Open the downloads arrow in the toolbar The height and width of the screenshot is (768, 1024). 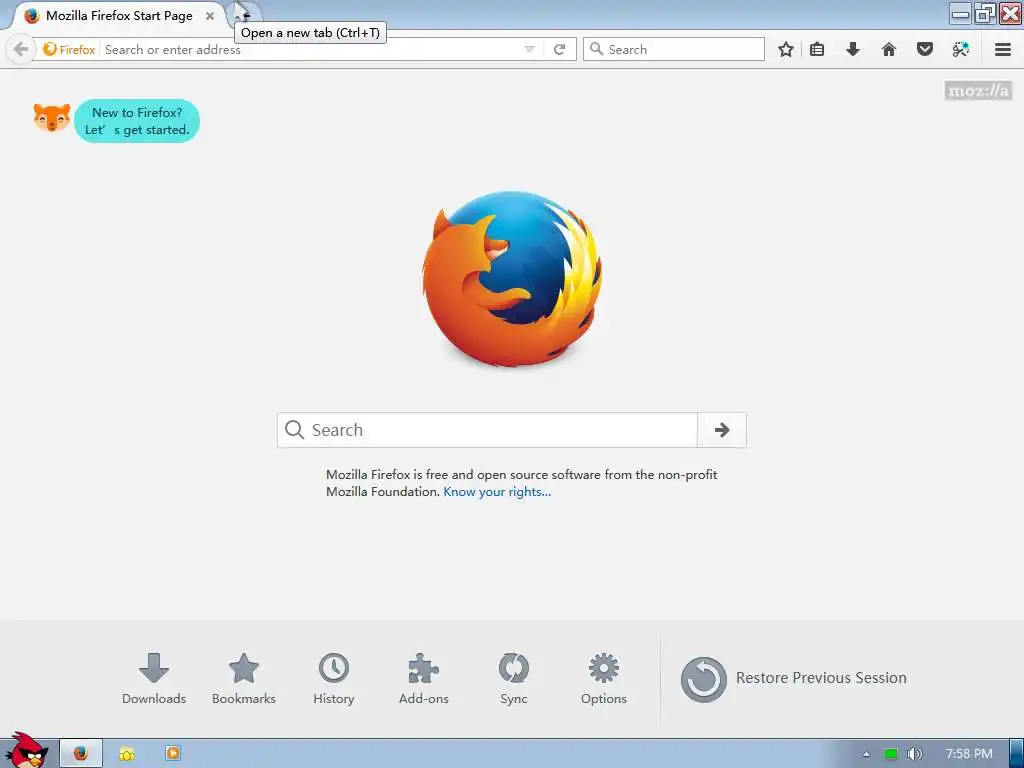click(852, 50)
